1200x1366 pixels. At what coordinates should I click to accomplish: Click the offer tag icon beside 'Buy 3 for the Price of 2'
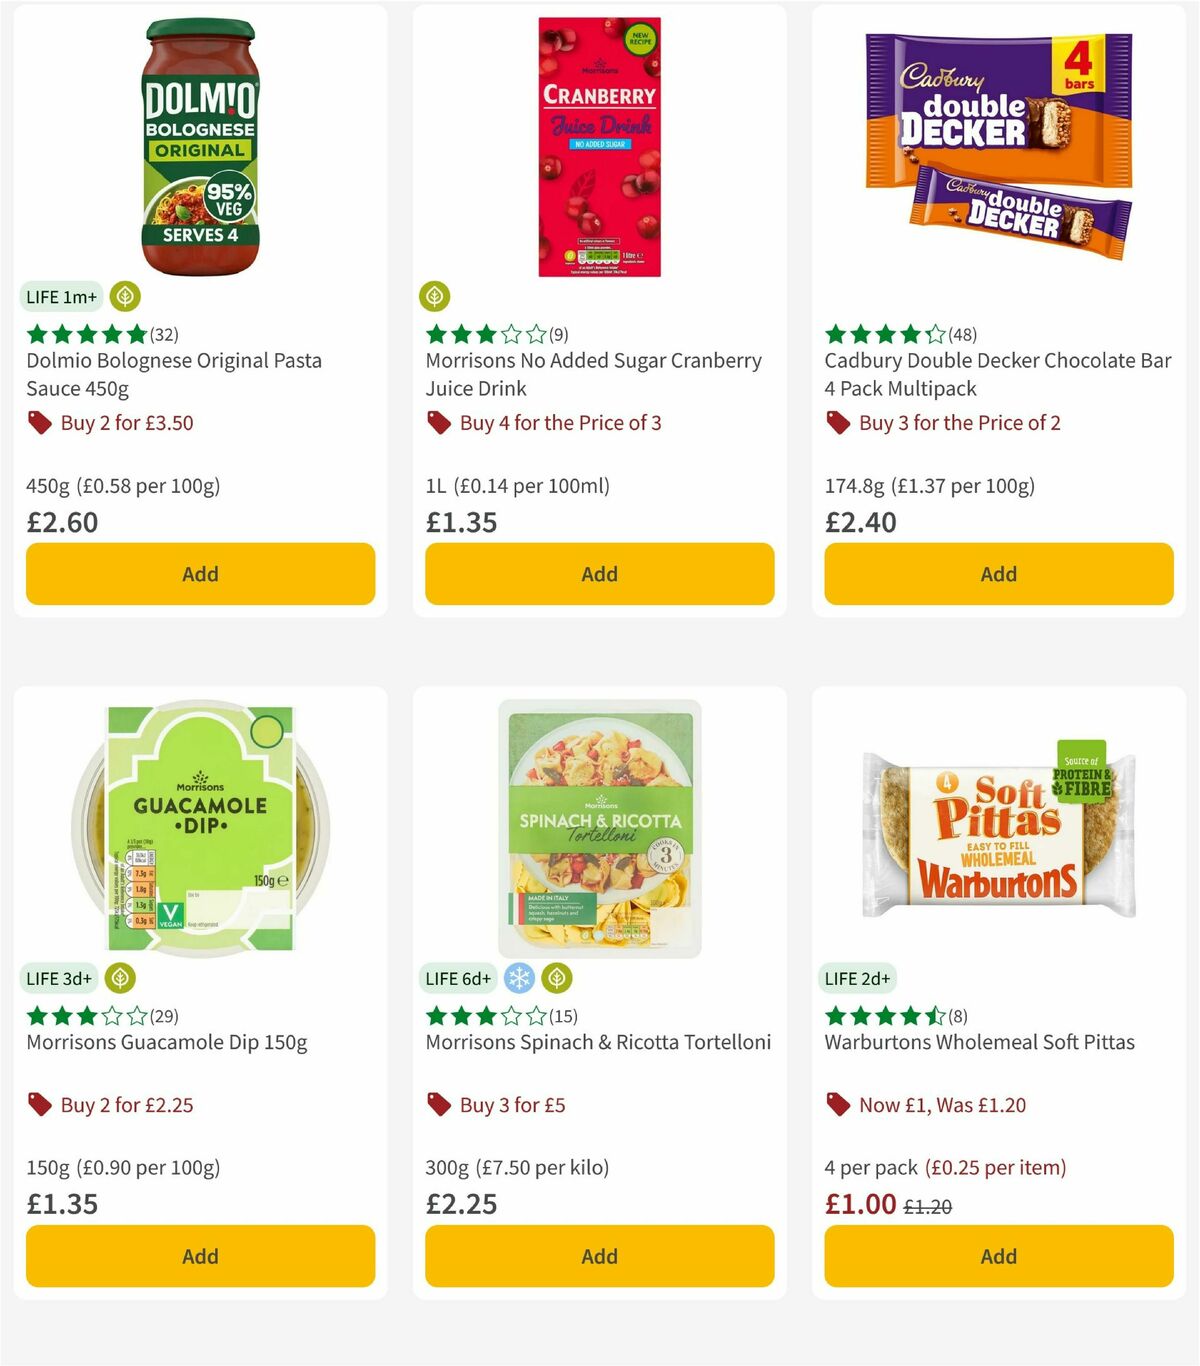click(838, 423)
